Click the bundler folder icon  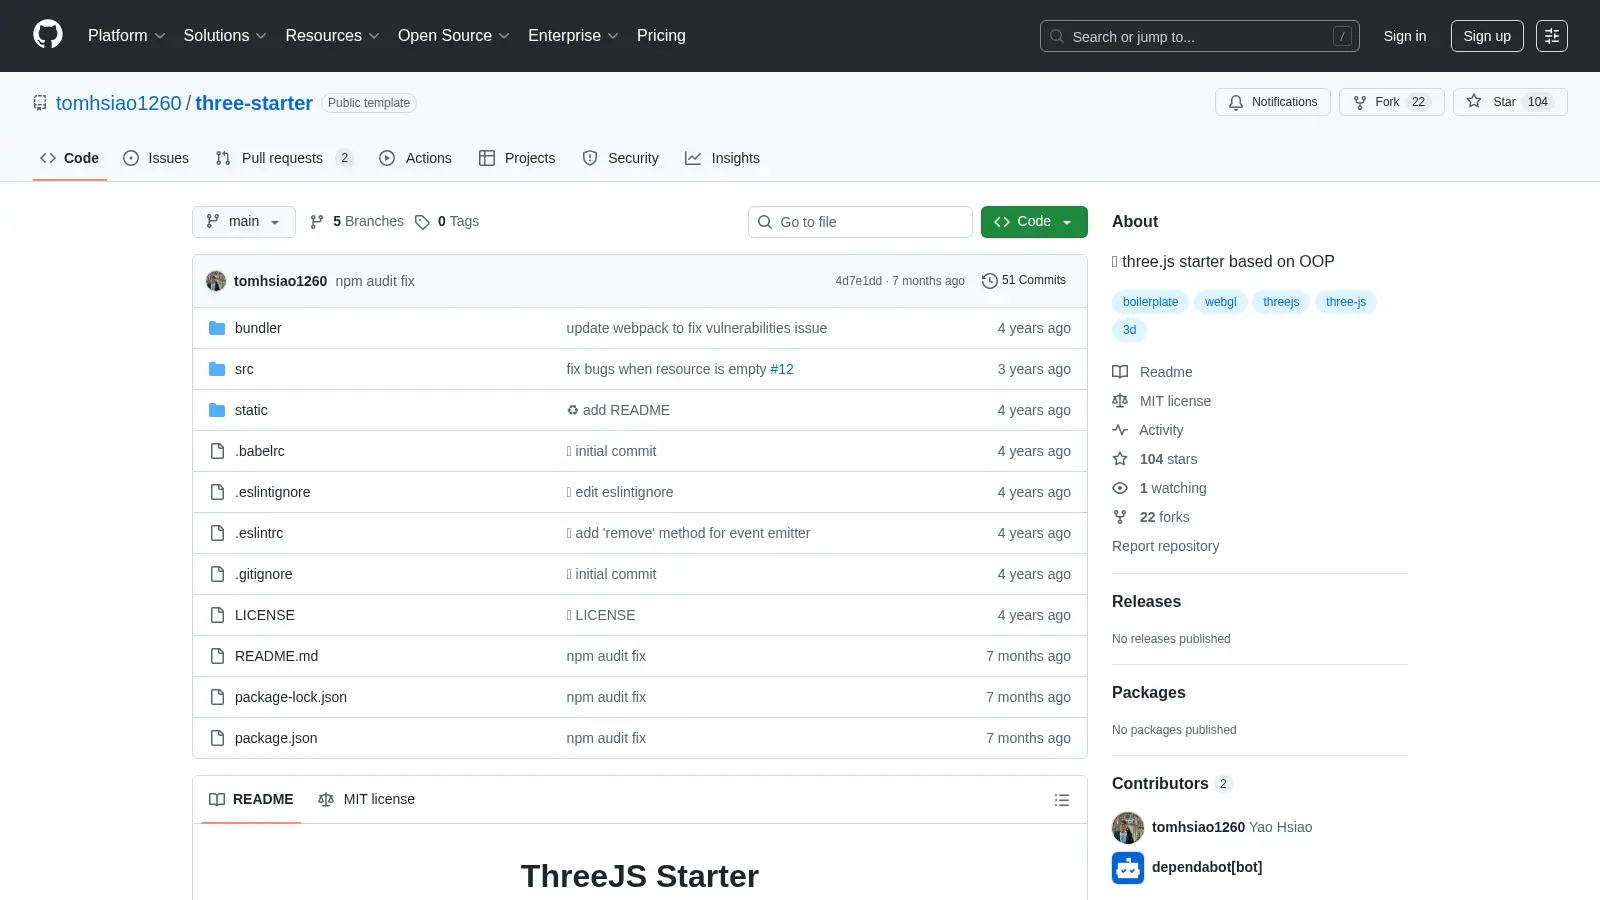[217, 328]
